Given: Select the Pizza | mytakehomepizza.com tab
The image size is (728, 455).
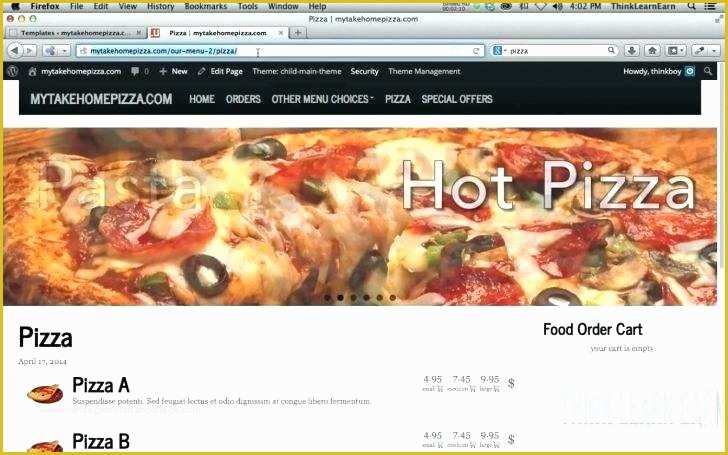Looking at the screenshot, I should point(218,33).
